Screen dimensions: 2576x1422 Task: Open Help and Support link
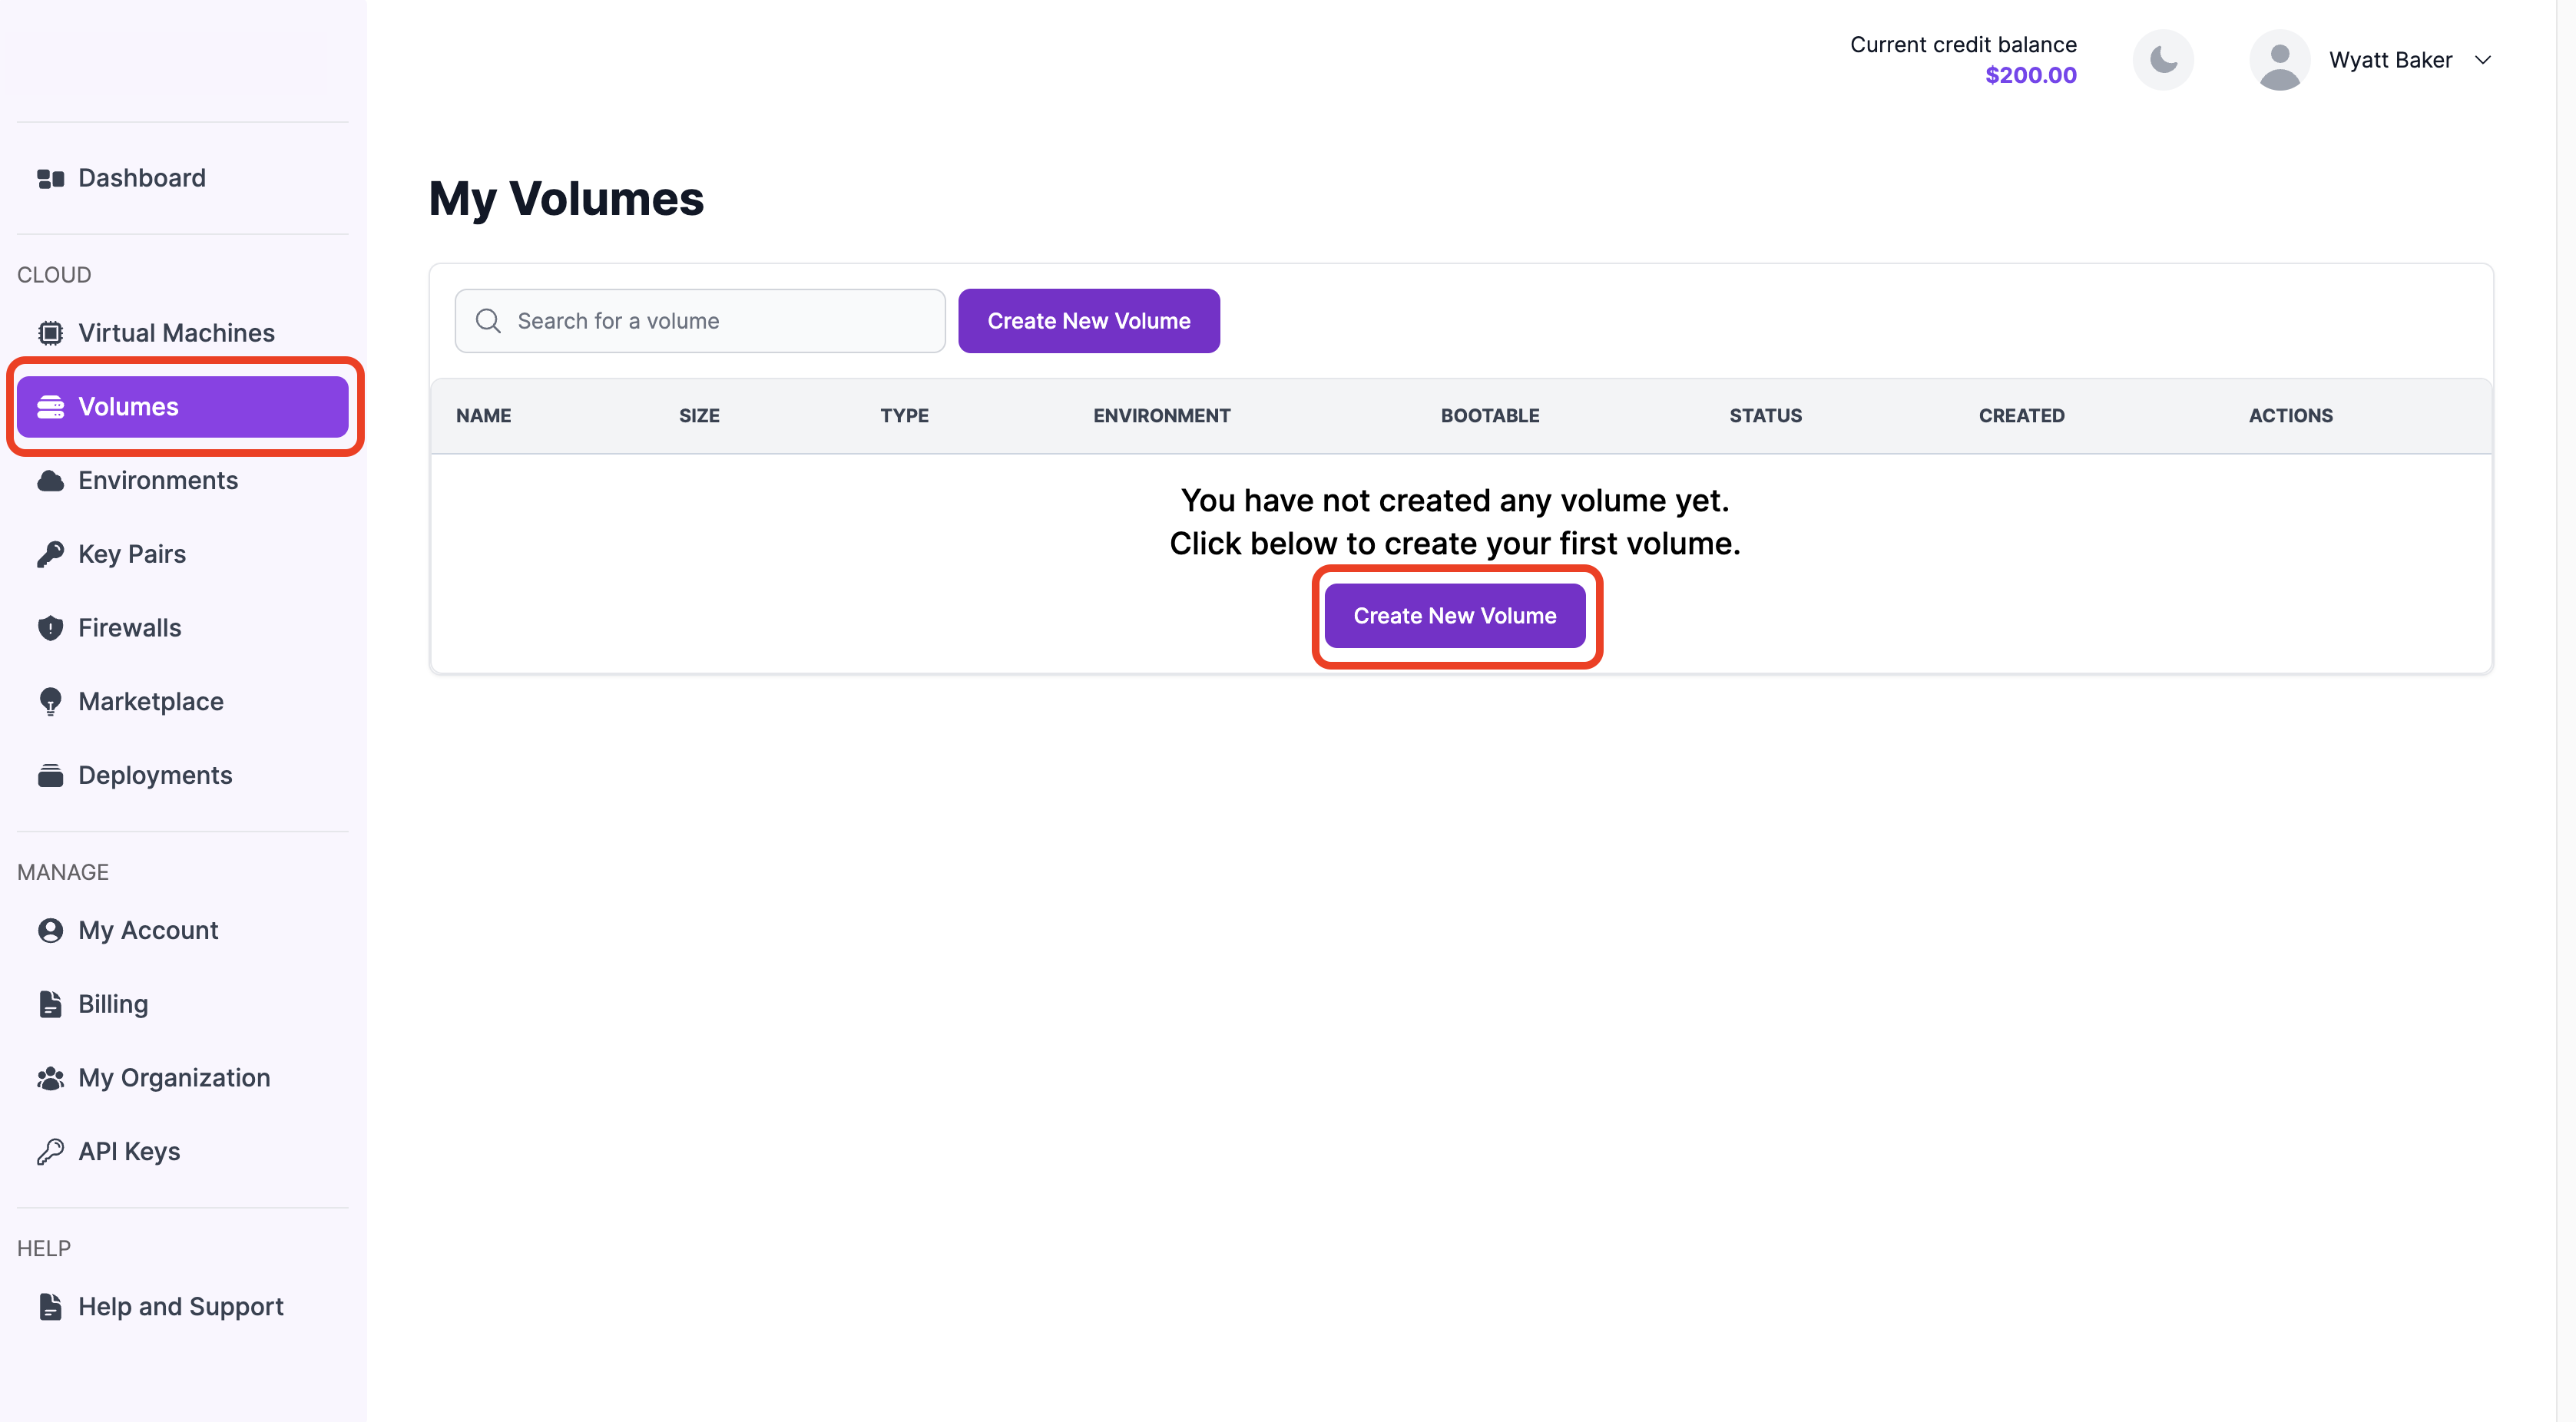[x=183, y=1307]
